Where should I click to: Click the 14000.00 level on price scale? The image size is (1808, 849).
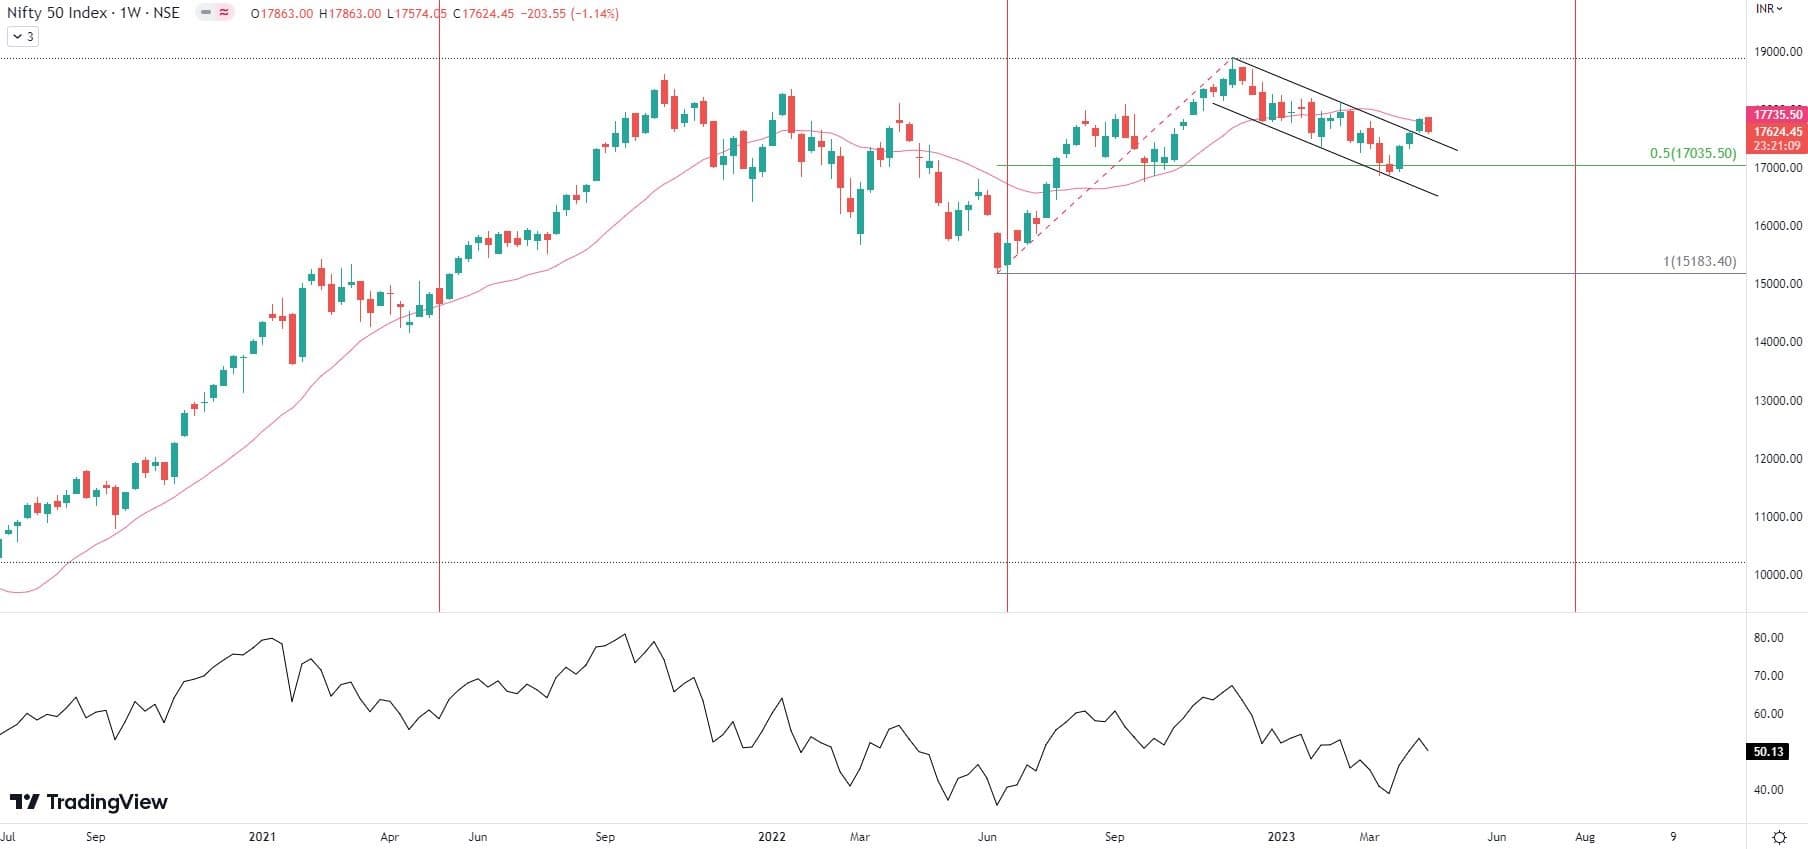coord(1778,342)
